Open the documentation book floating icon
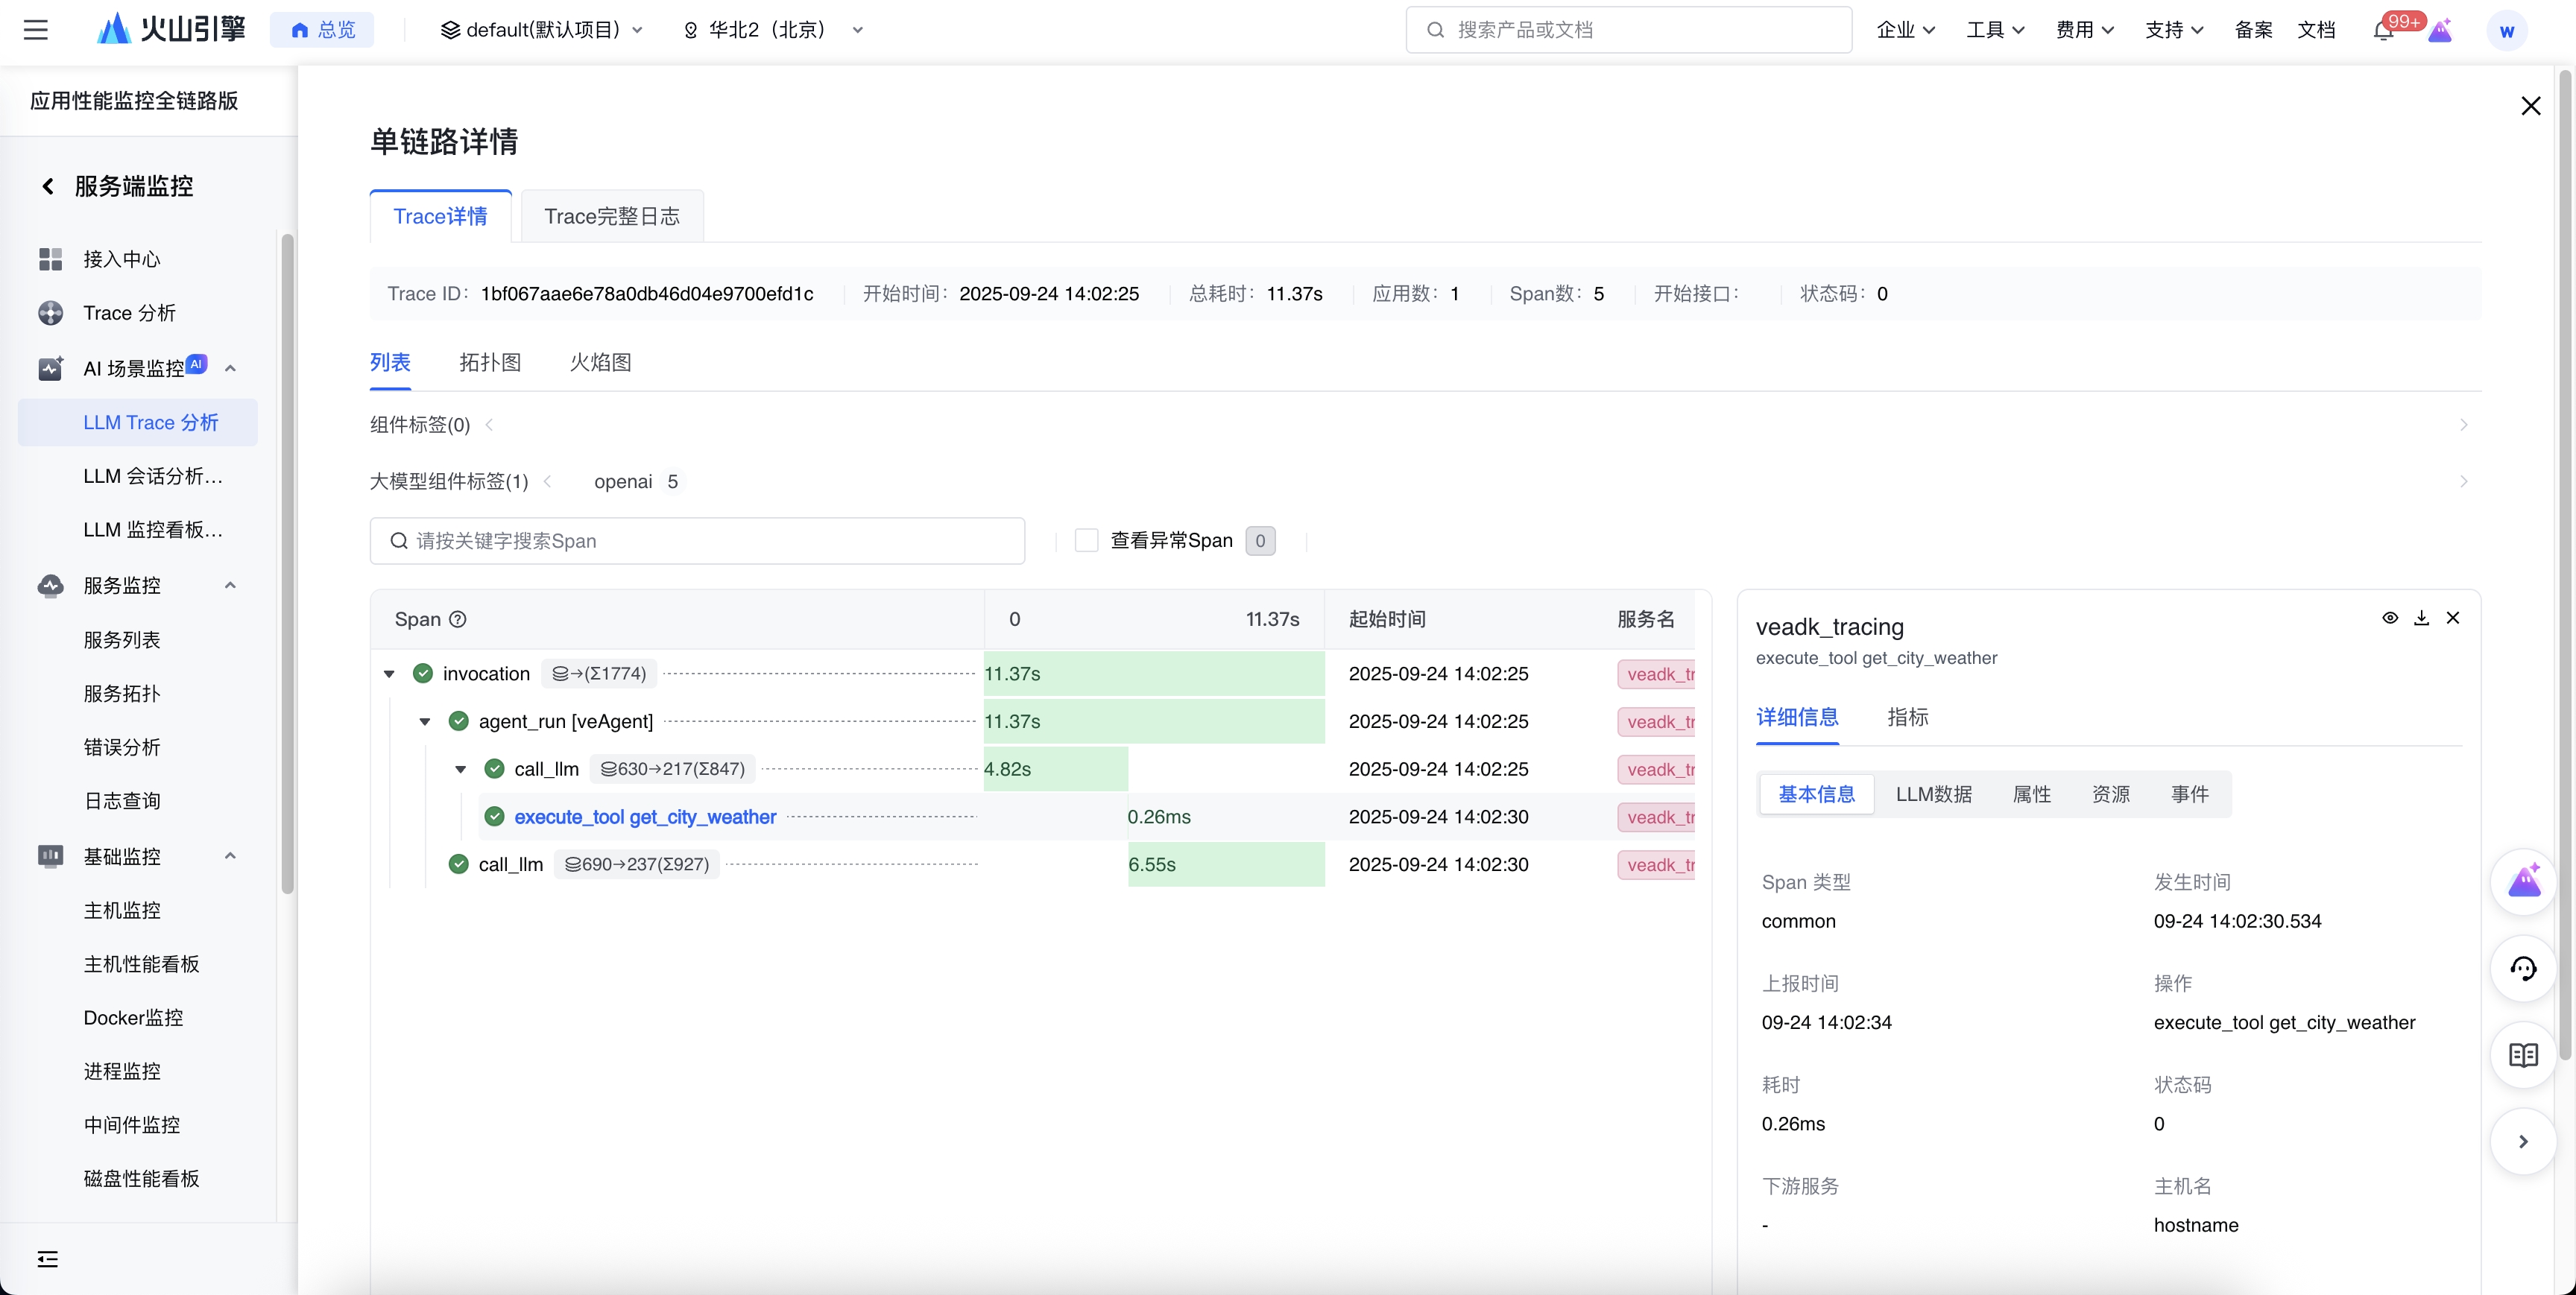The image size is (2576, 1295). click(x=2523, y=1055)
